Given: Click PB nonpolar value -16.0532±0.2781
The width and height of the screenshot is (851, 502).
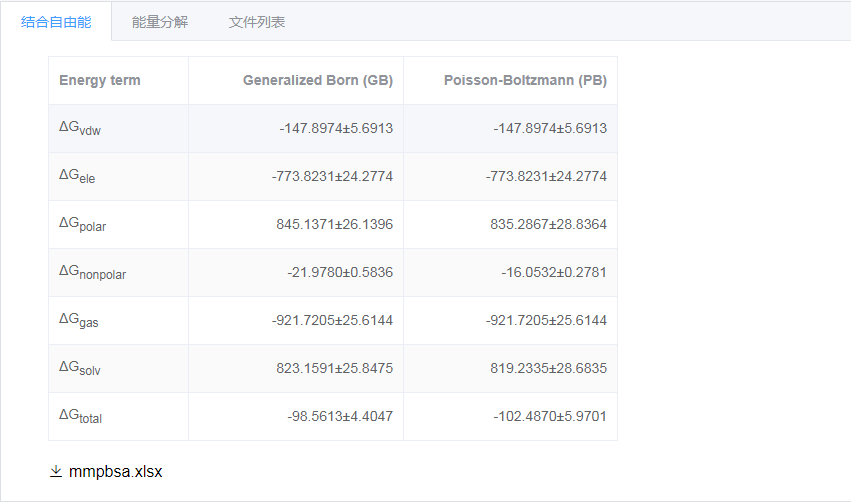Looking at the screenshot, I should point(554,272).
